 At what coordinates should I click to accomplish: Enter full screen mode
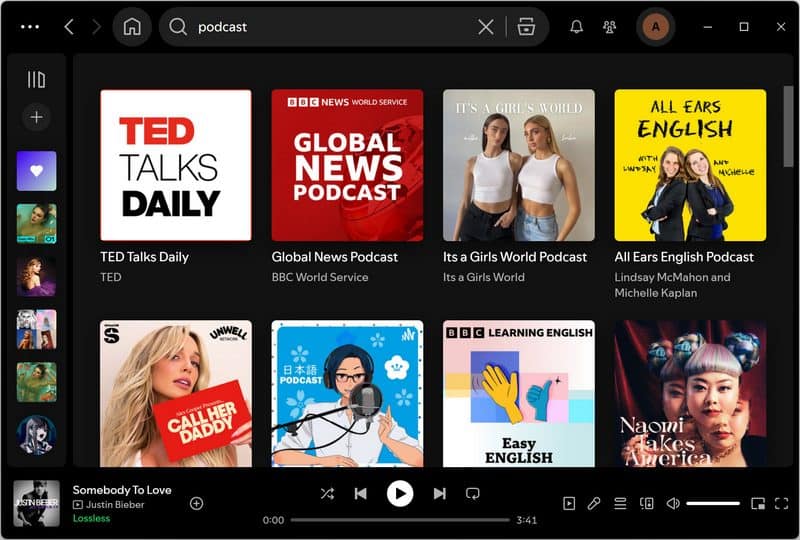pyautogui.click(x=781, y=504)
